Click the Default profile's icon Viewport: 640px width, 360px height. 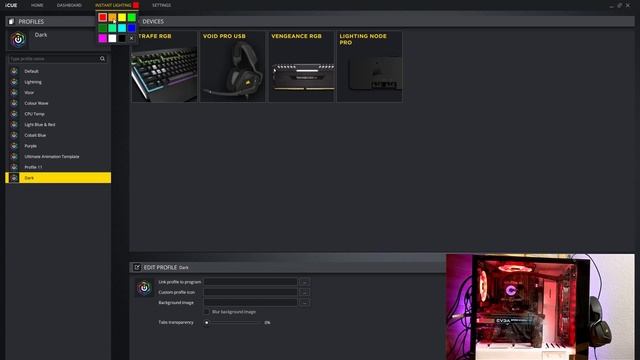point(14,71)
